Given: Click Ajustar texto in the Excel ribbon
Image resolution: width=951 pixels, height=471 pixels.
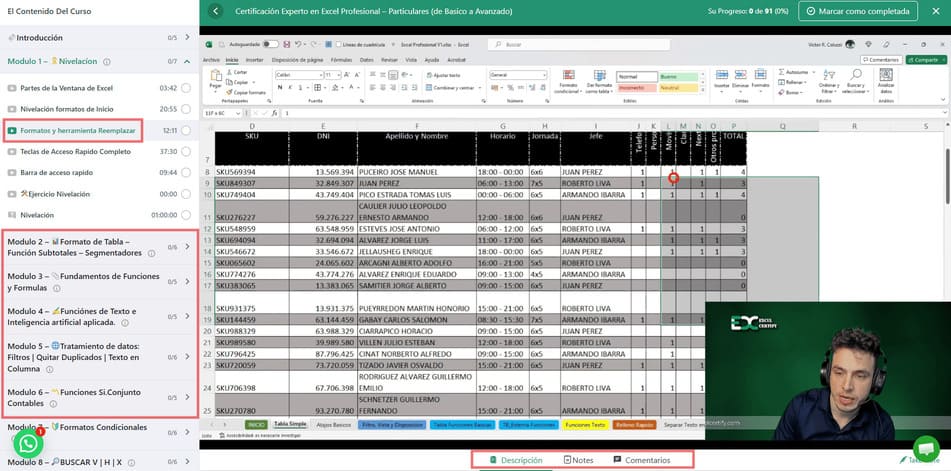Looking at the screenshot, I should (443, 75).
